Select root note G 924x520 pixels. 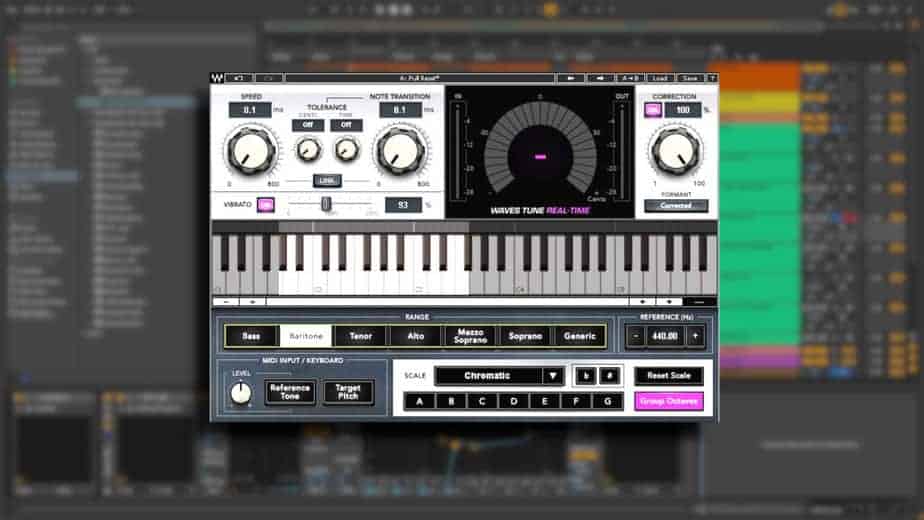click(x=608, y=401)
